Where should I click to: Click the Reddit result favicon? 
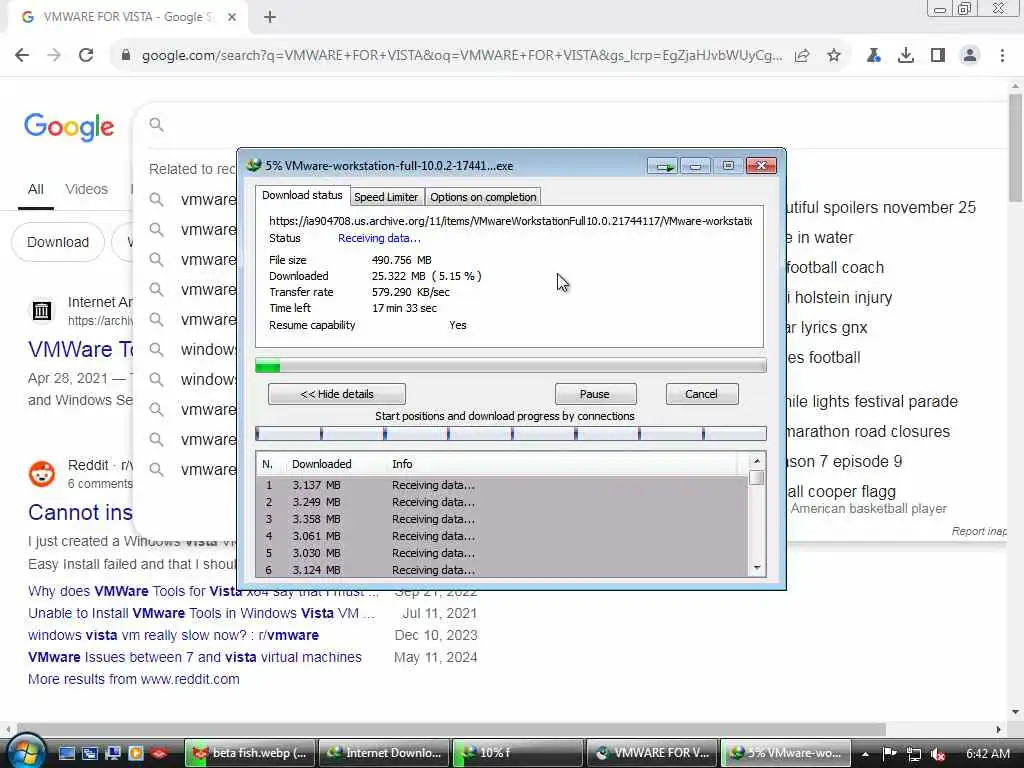42,474
